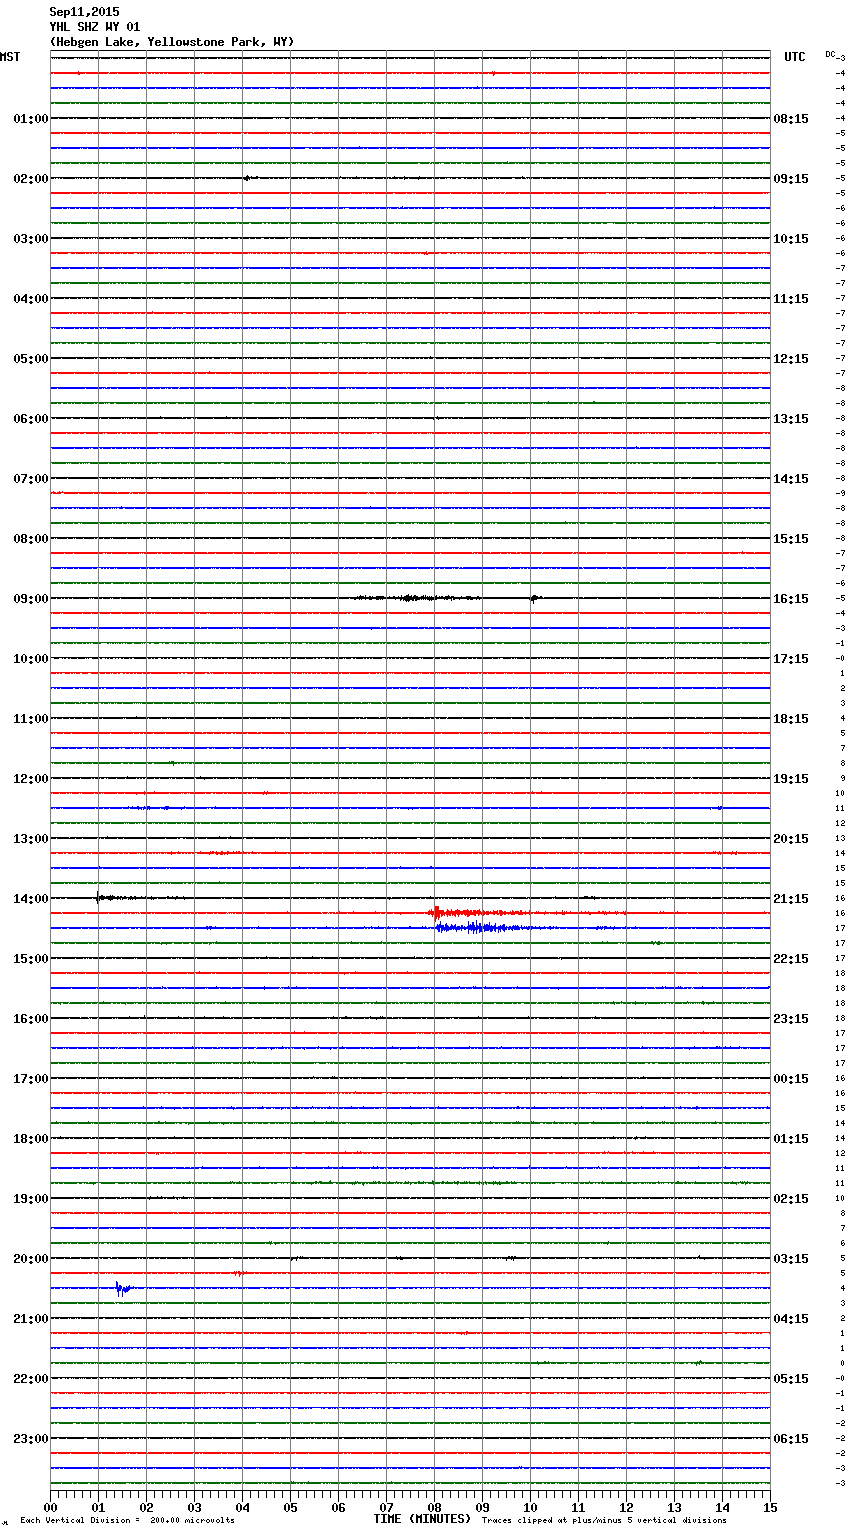Select the 14:00 MST time label

[x=31, y=899]
